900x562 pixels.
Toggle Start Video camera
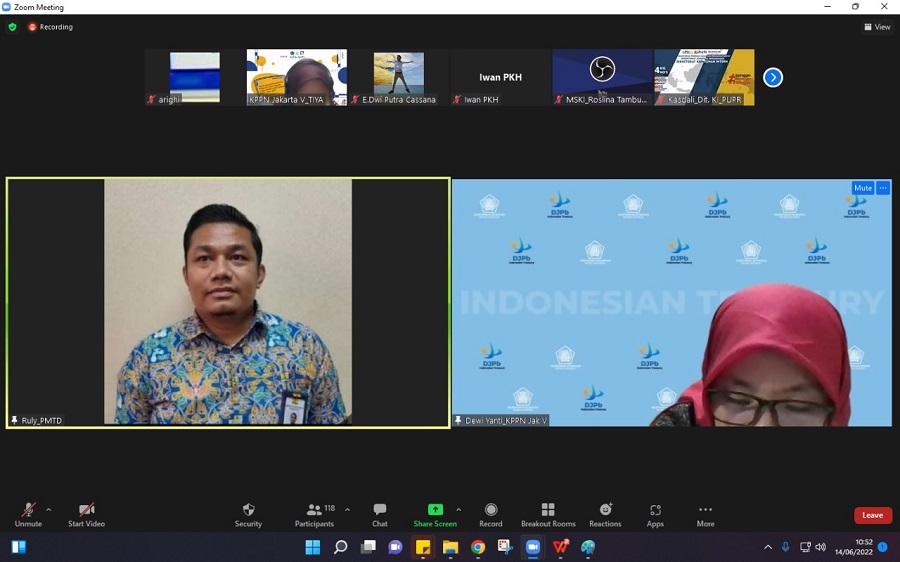pos(86,510)
